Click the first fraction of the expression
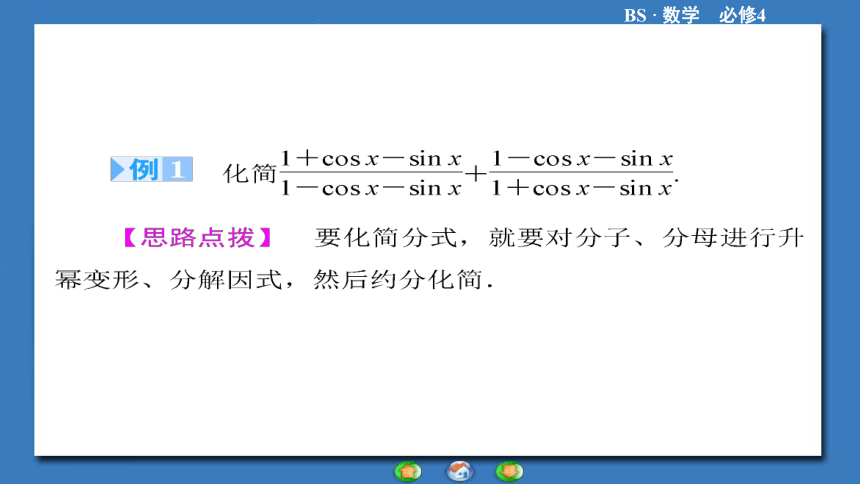The height and width of the screenshot is (484, 860). click(x=371, y=173)
